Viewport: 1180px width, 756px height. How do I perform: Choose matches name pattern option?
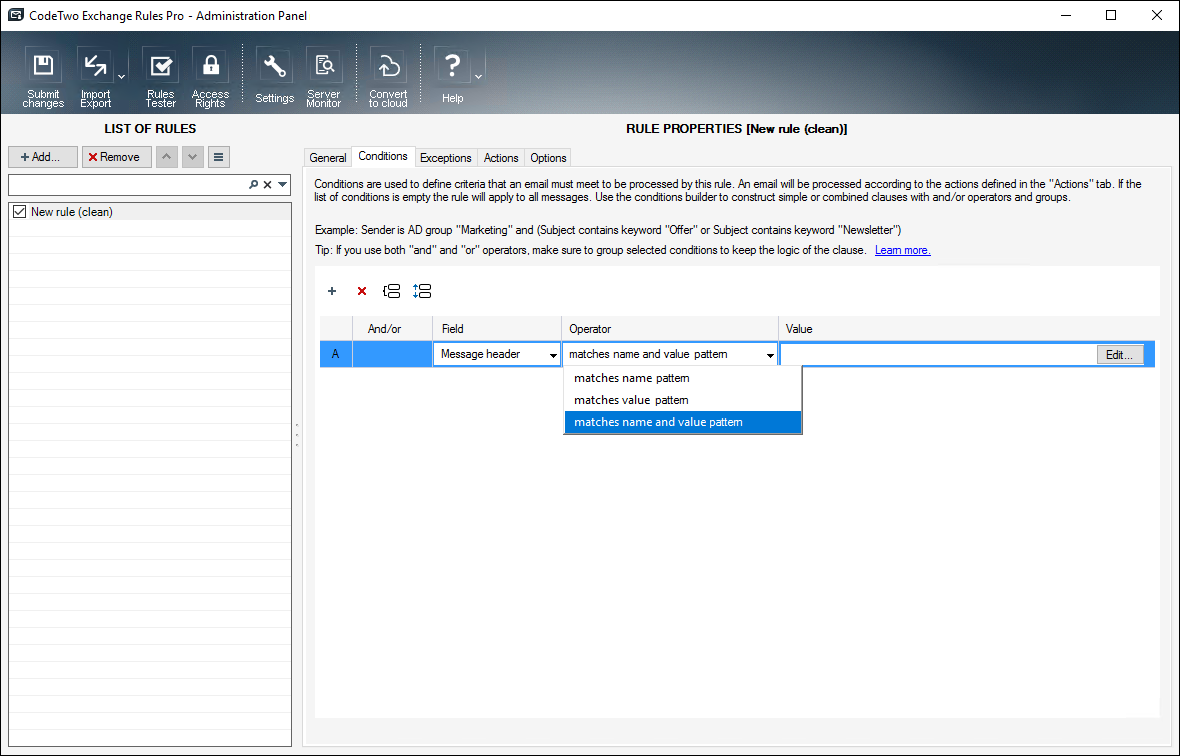coord(683,378)
